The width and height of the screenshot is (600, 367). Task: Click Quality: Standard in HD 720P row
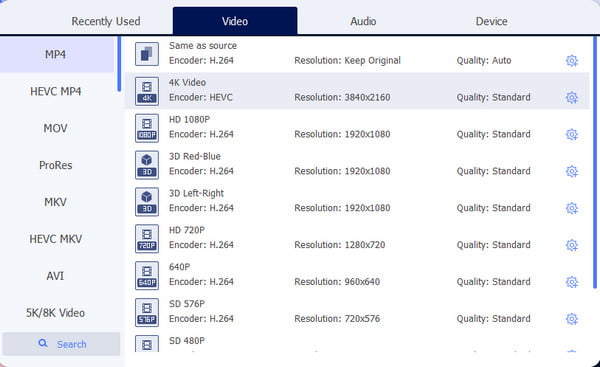(494, 245)
